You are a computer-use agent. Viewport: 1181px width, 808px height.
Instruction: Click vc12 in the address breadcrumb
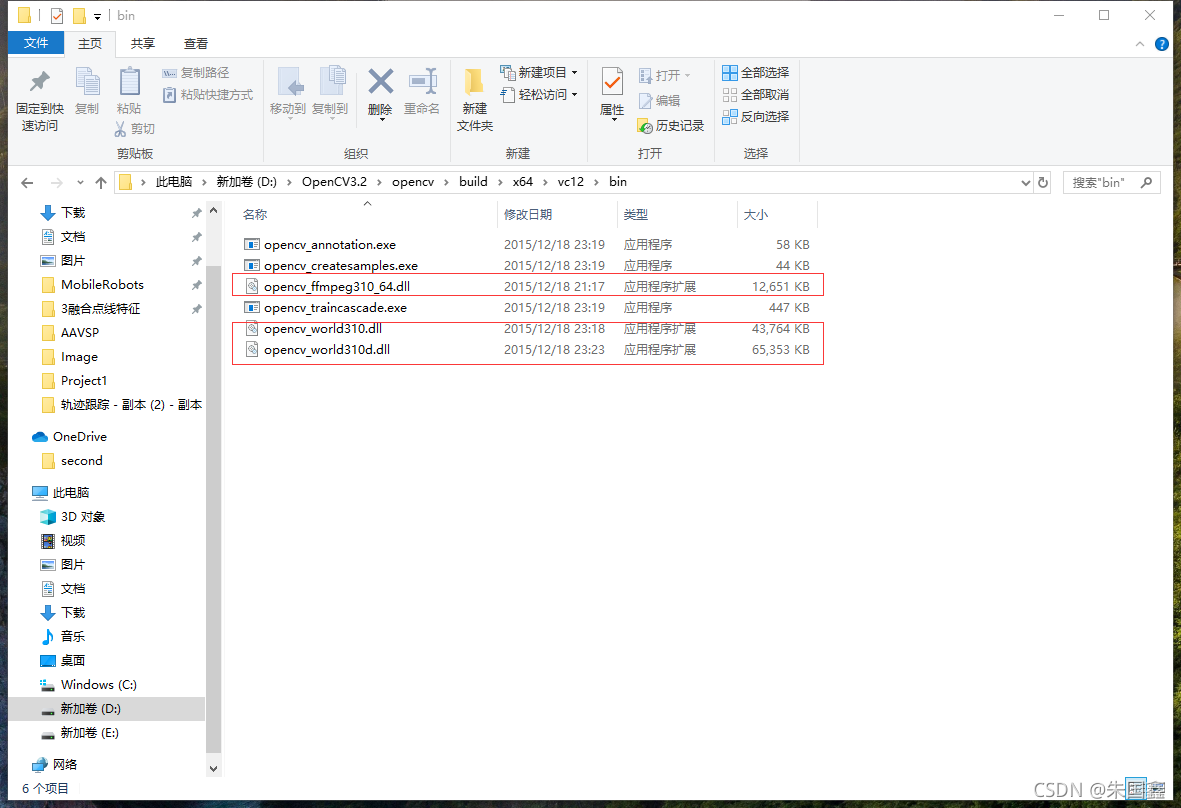(x=570, y=181)
